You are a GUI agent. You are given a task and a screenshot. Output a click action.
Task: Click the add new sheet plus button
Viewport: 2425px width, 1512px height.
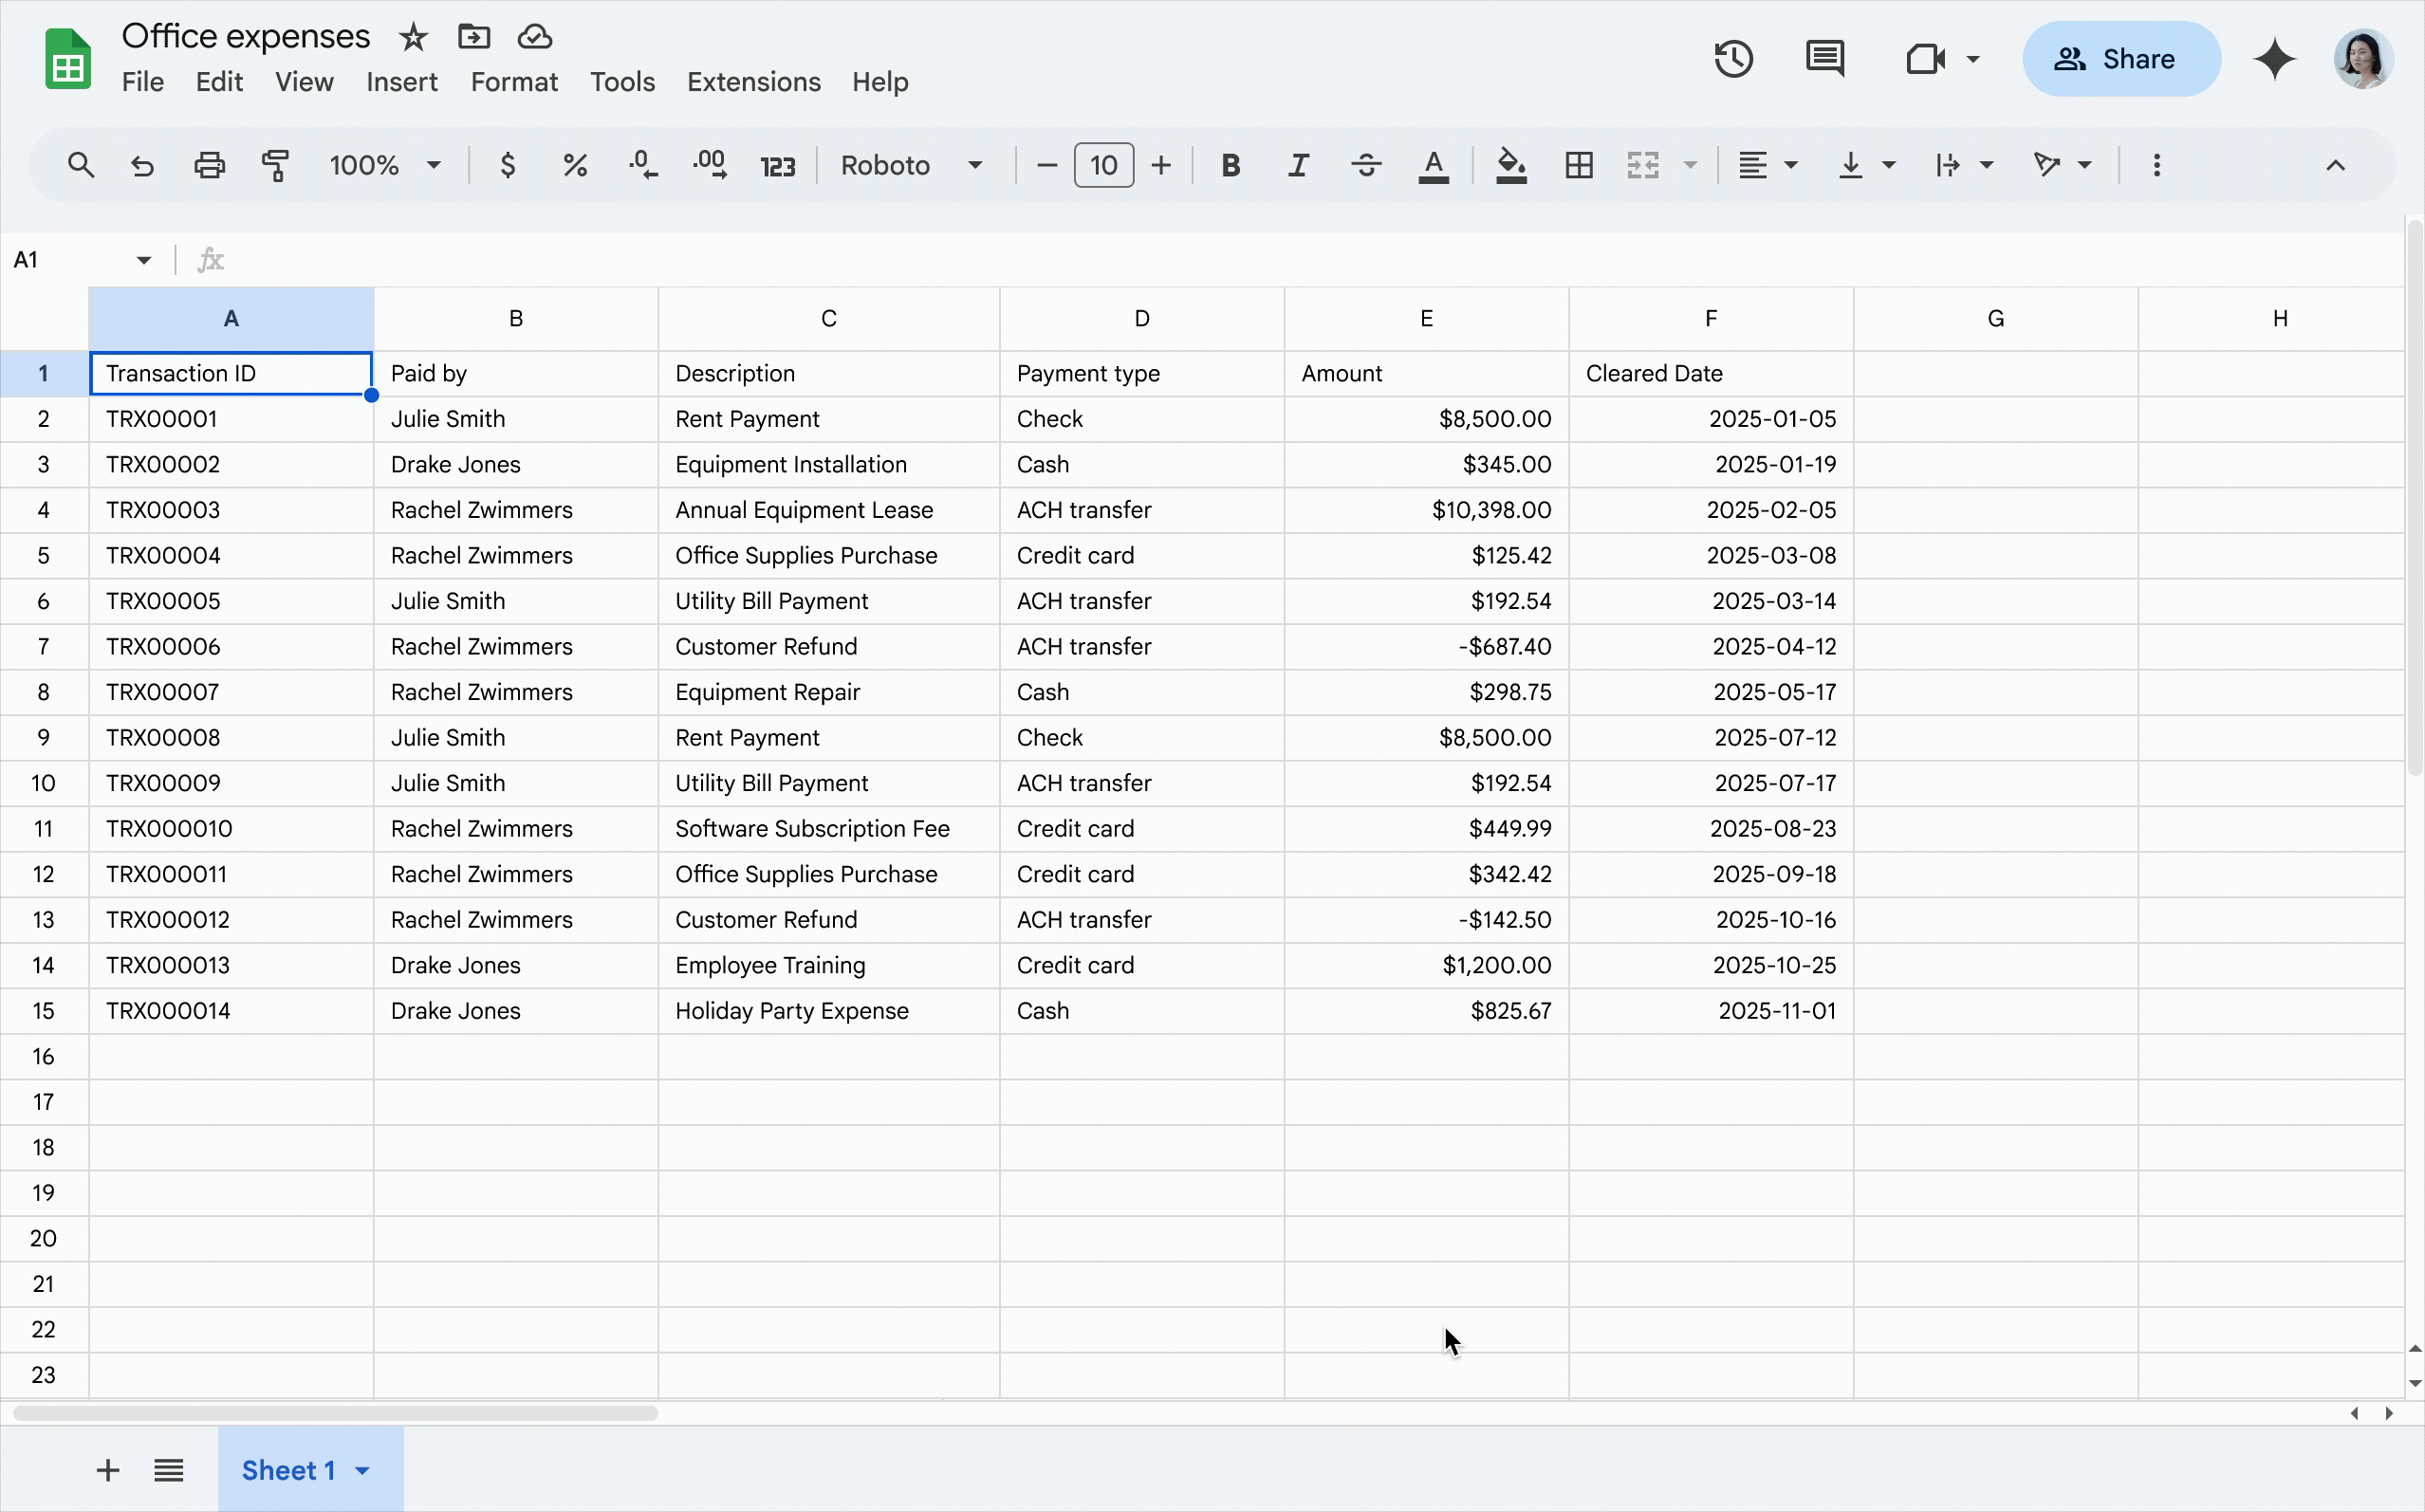[108, 1470]
